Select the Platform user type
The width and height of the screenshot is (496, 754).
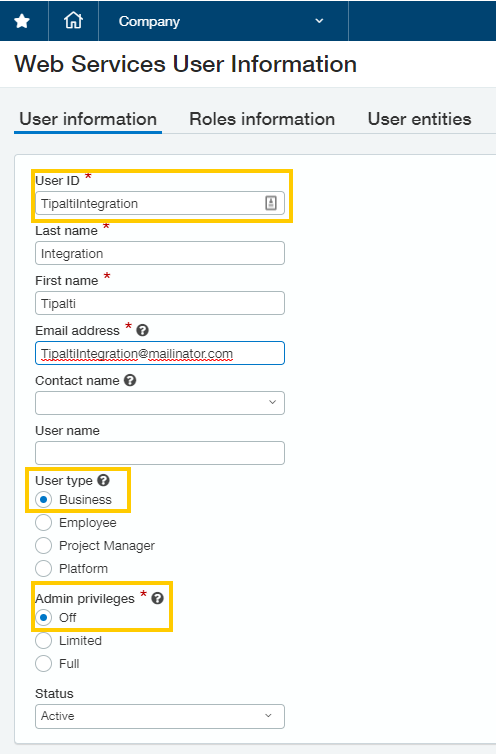click(43, 569)
